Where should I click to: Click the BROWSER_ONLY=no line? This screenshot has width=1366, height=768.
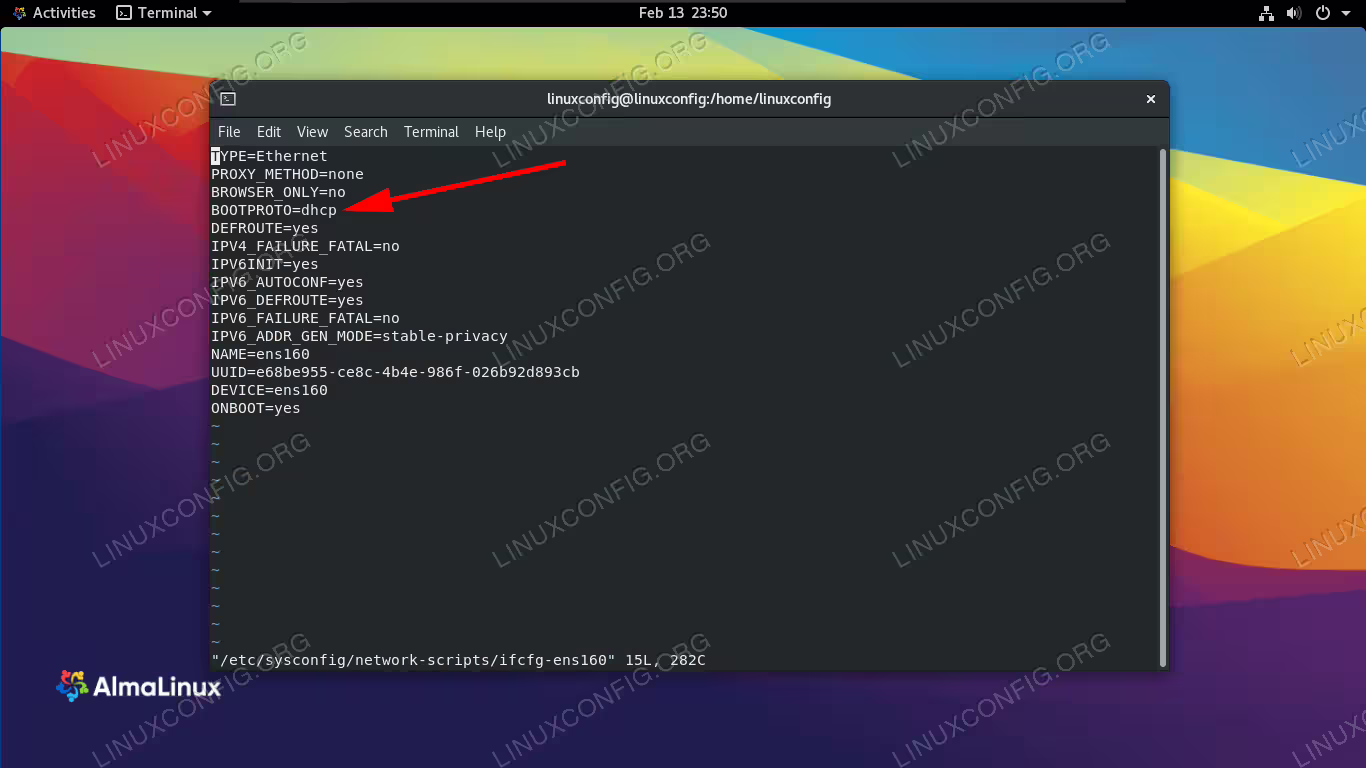point(278,192)
